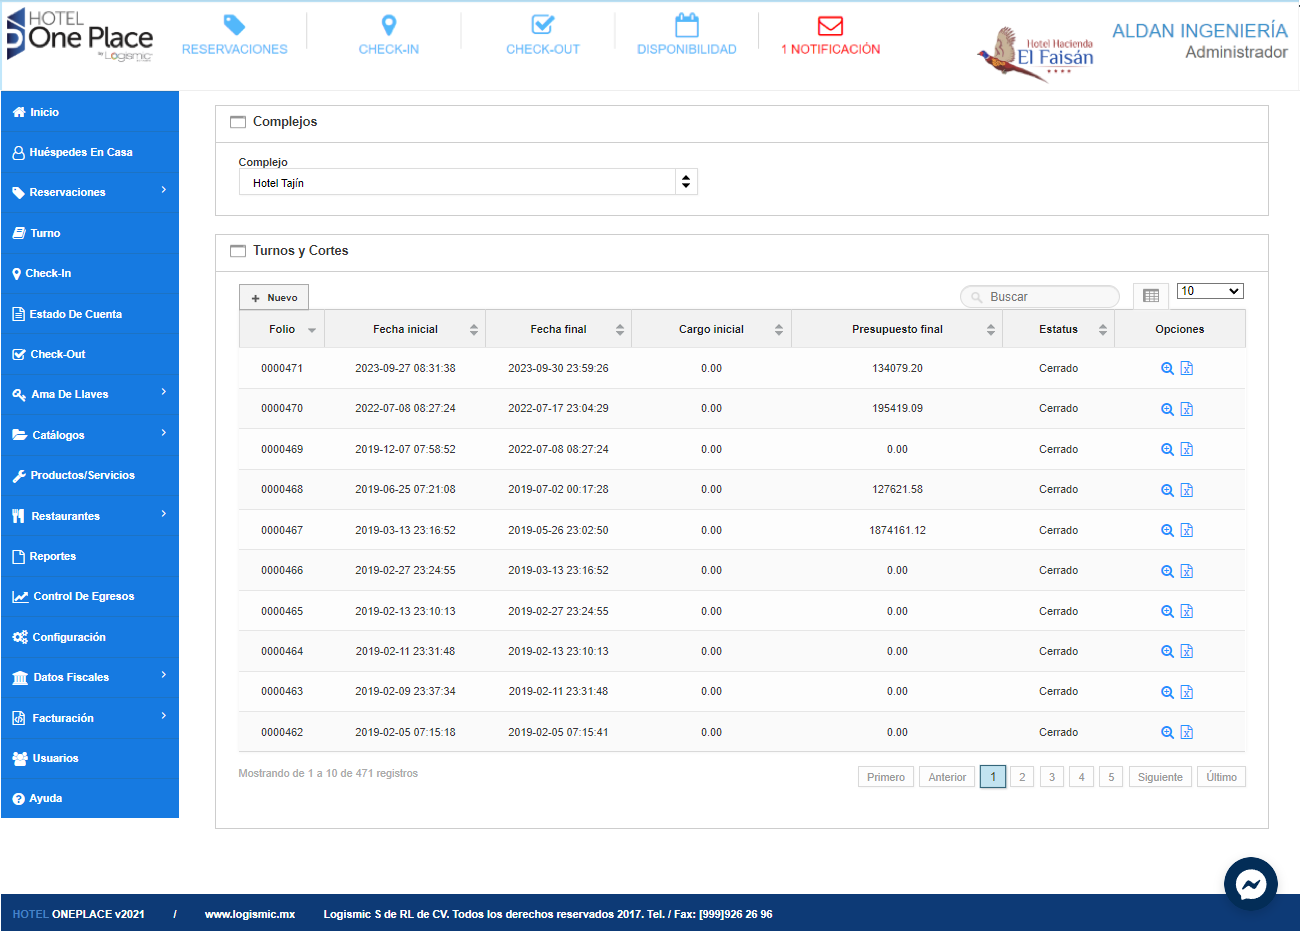
Task: Sort the table by Fecha inicial column
Action: click(x=405, y=329)
